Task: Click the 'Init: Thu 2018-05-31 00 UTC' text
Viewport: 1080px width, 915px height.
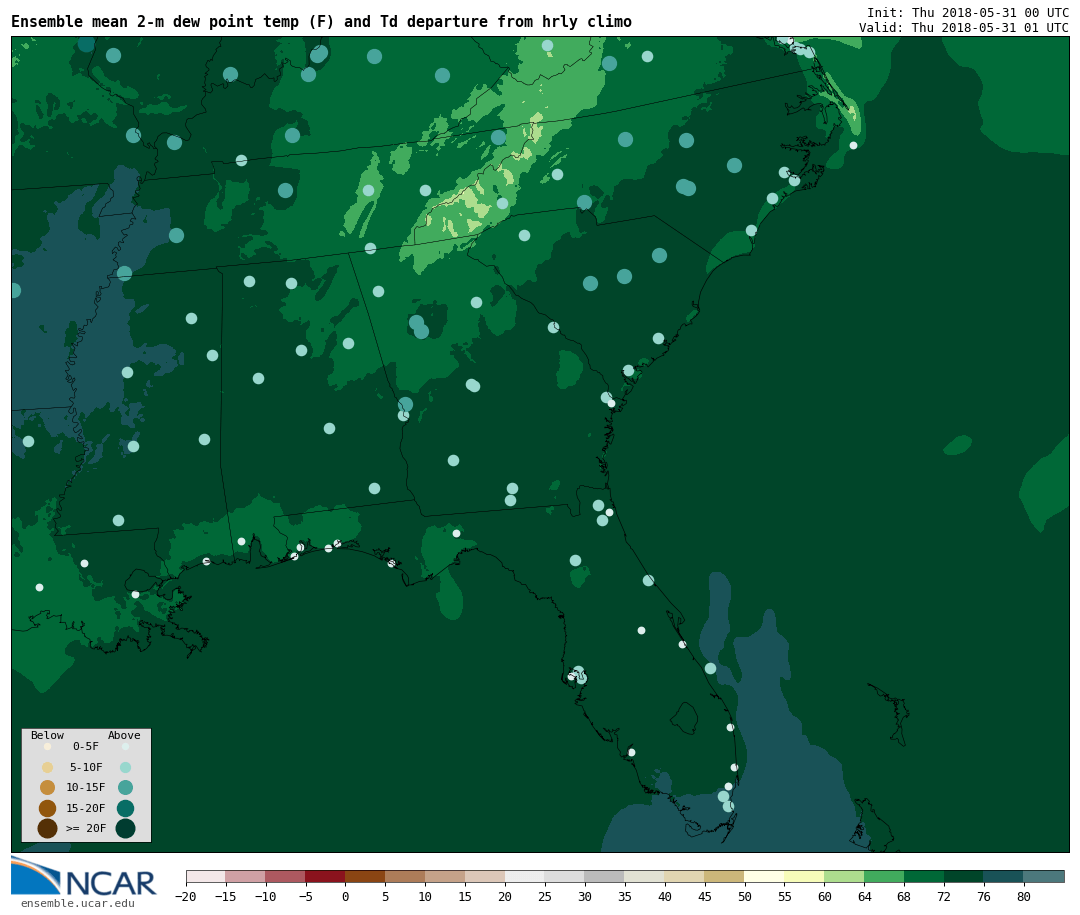Action: [968, 12]
